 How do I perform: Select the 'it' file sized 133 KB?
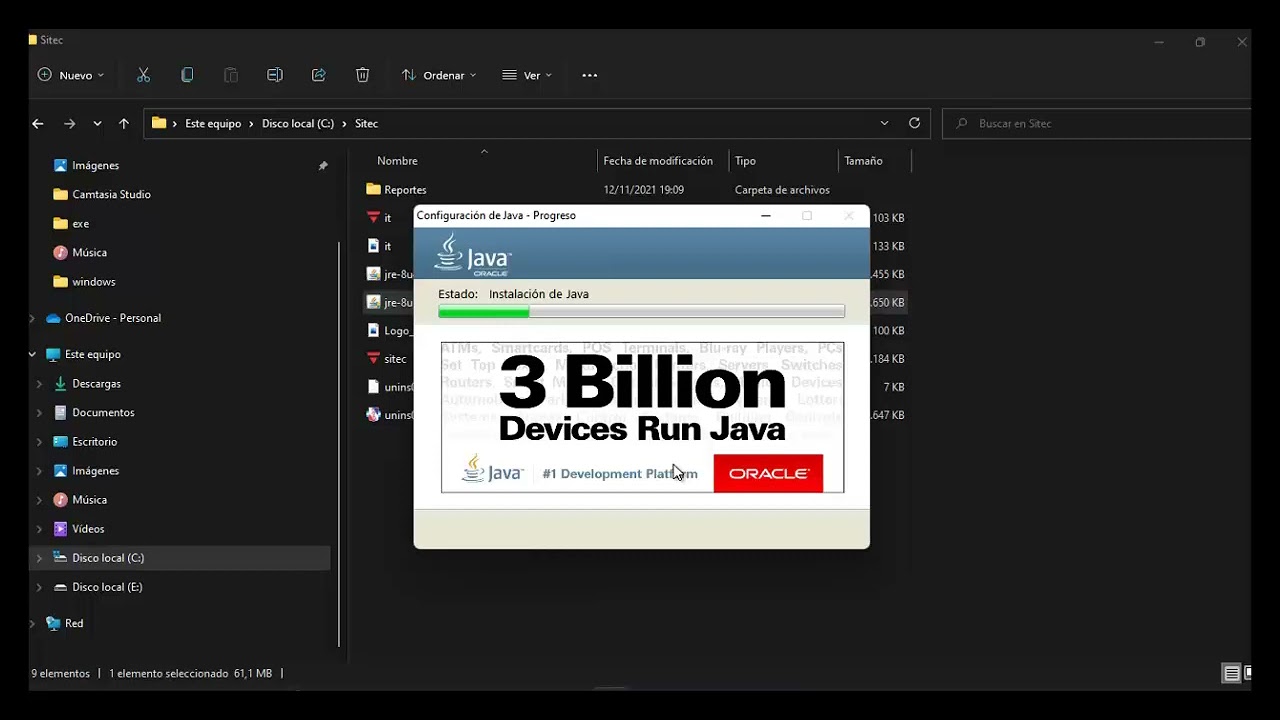coord(388,246)
